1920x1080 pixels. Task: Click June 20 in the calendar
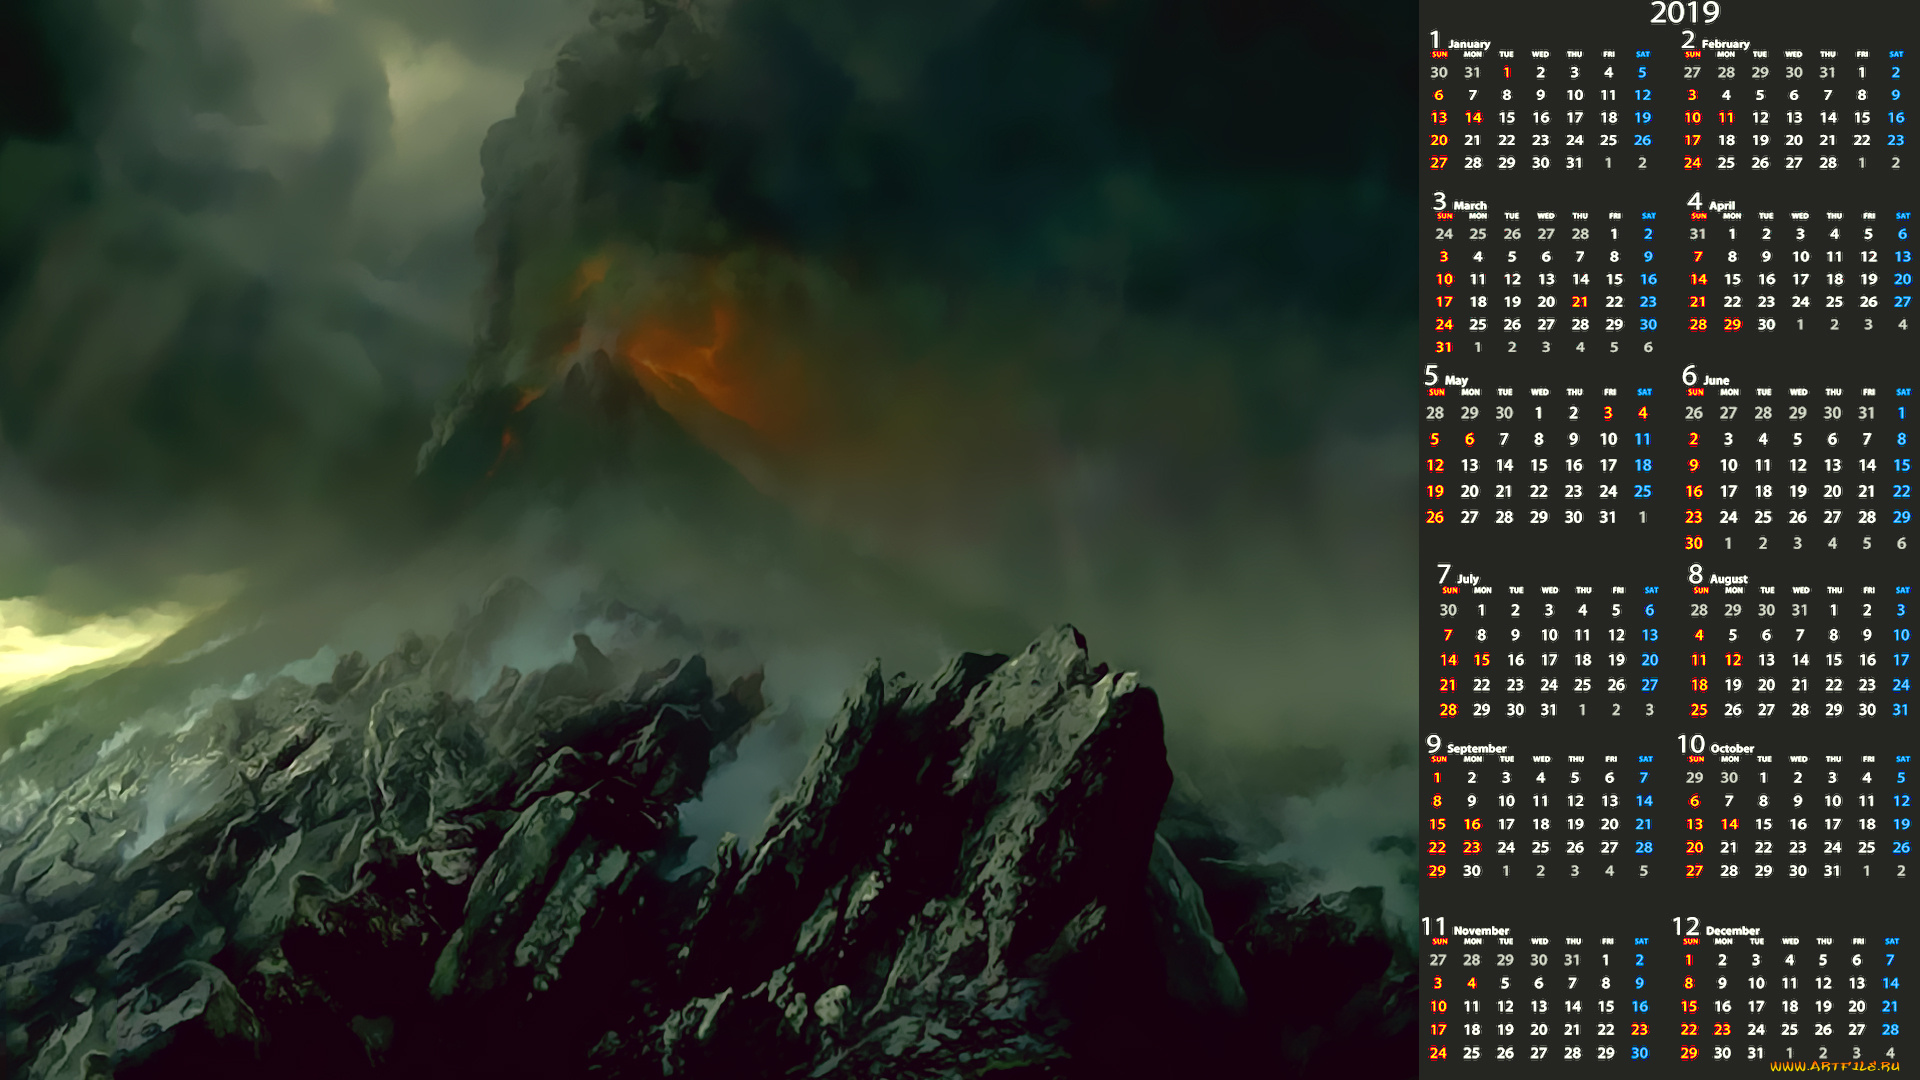click(x=1832, y=492)
